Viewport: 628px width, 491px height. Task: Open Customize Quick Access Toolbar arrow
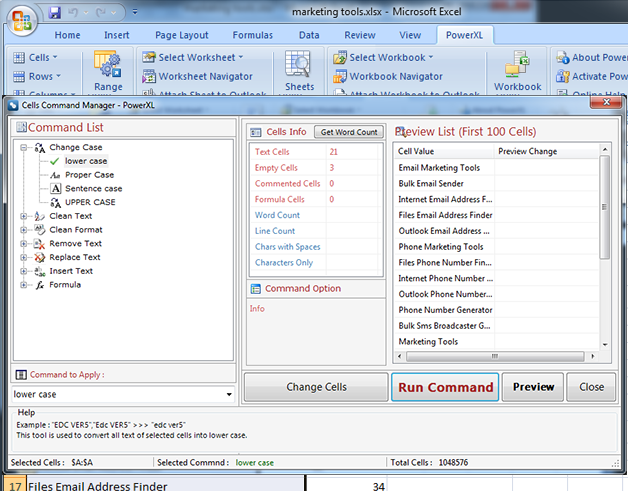pyautogui.click(x=135, y=12)
